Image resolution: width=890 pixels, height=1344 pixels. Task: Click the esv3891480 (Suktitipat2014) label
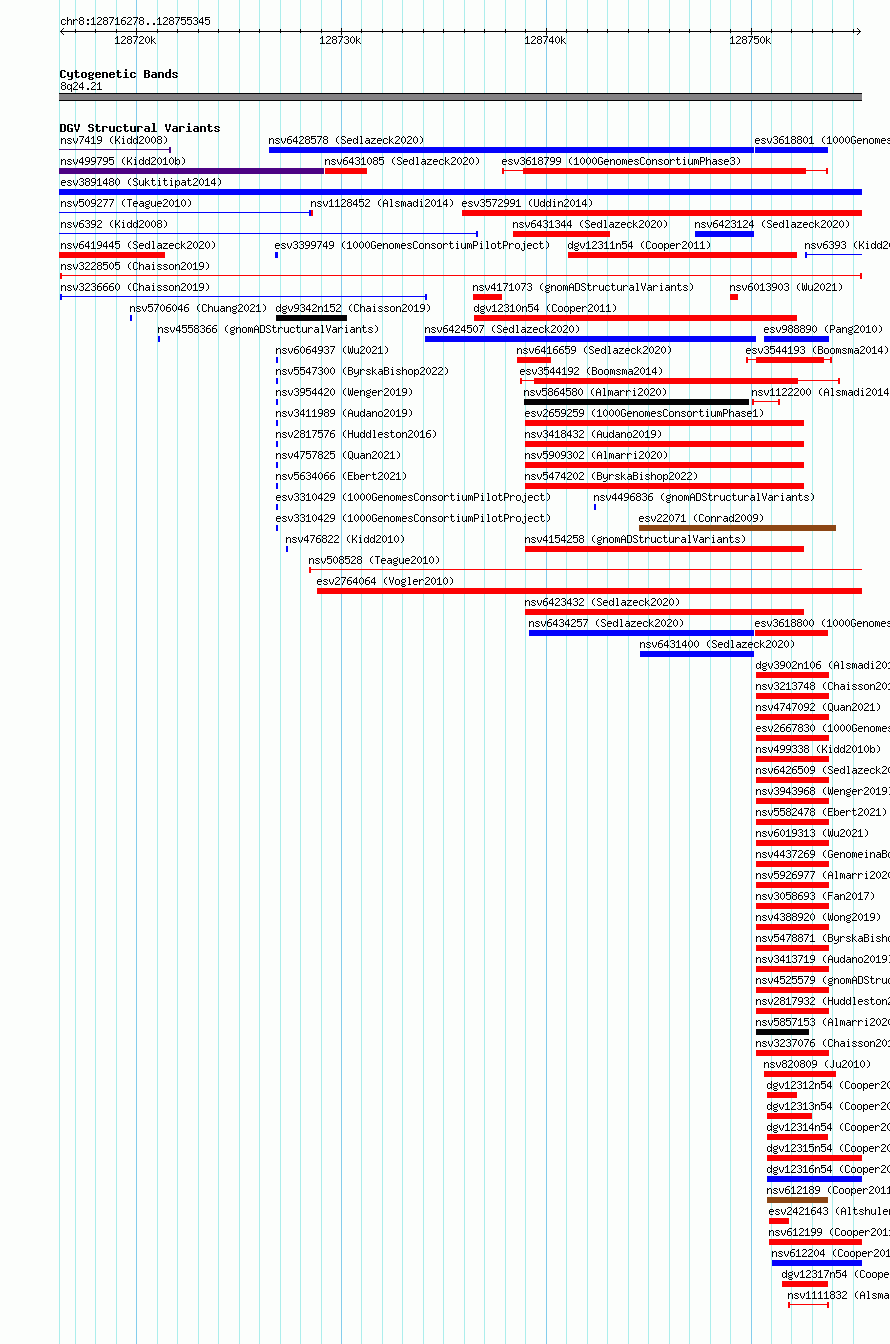click(x=141, y=182)
